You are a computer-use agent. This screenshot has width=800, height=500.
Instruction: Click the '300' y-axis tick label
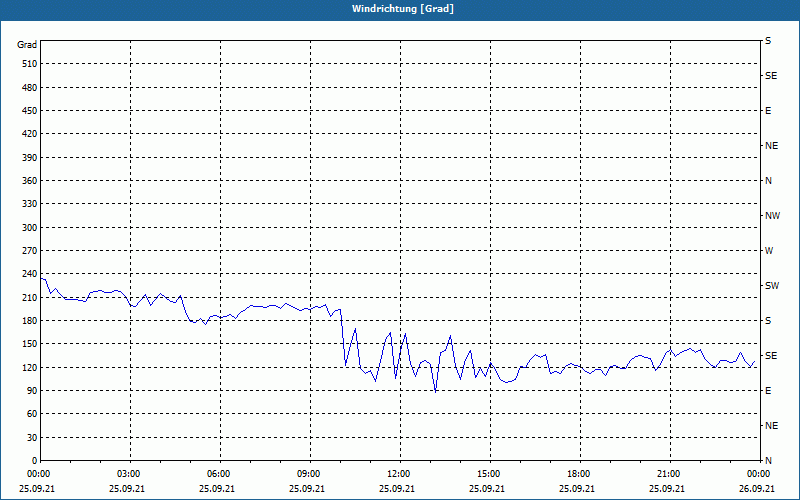coord(30,227)
